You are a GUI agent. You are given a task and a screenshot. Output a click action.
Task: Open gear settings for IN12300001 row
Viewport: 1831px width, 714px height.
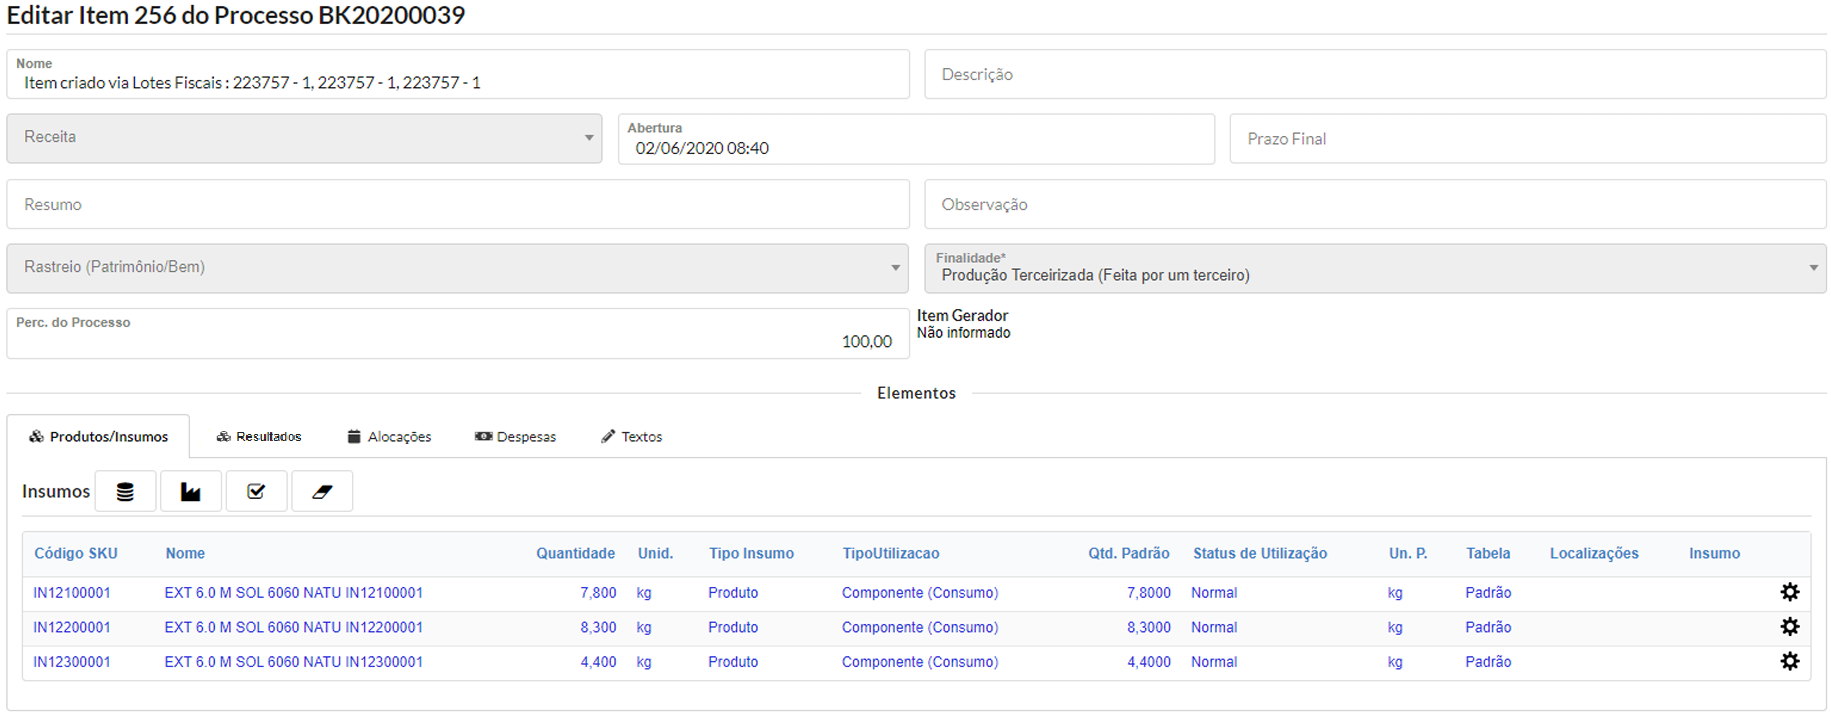[x=1789, y=661]
